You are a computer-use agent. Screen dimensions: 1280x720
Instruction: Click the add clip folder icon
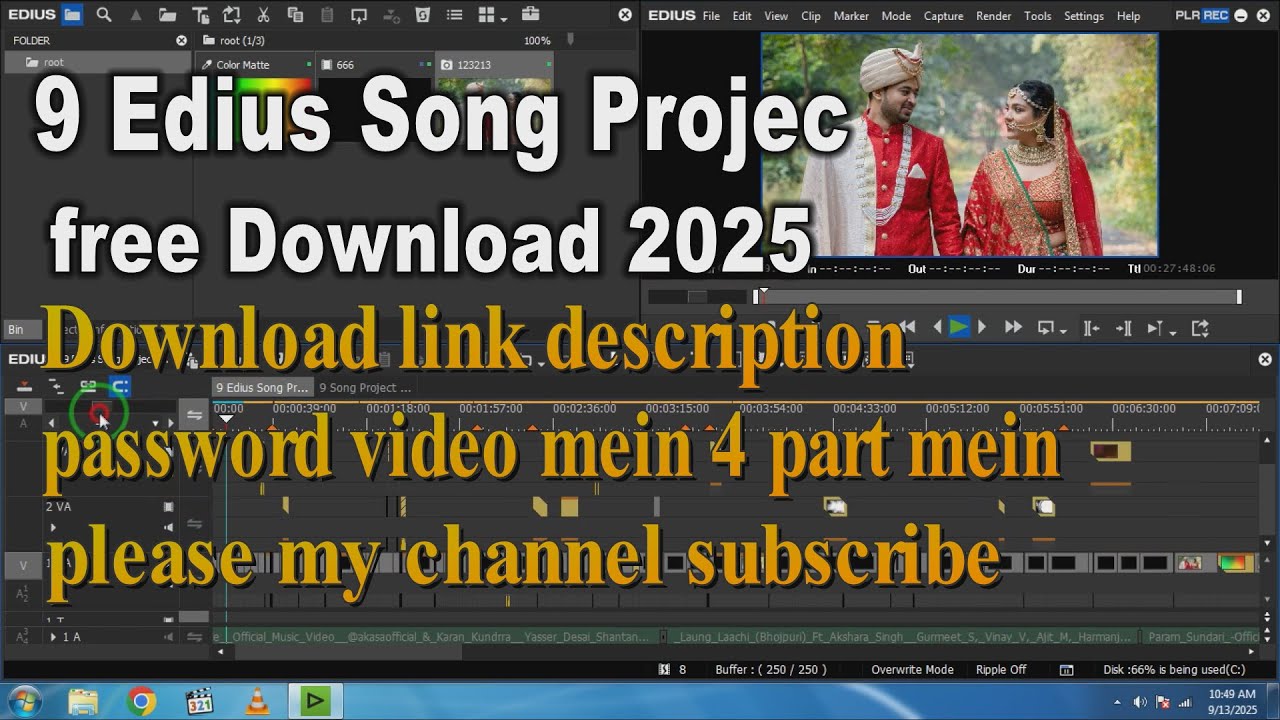(167, 14)
